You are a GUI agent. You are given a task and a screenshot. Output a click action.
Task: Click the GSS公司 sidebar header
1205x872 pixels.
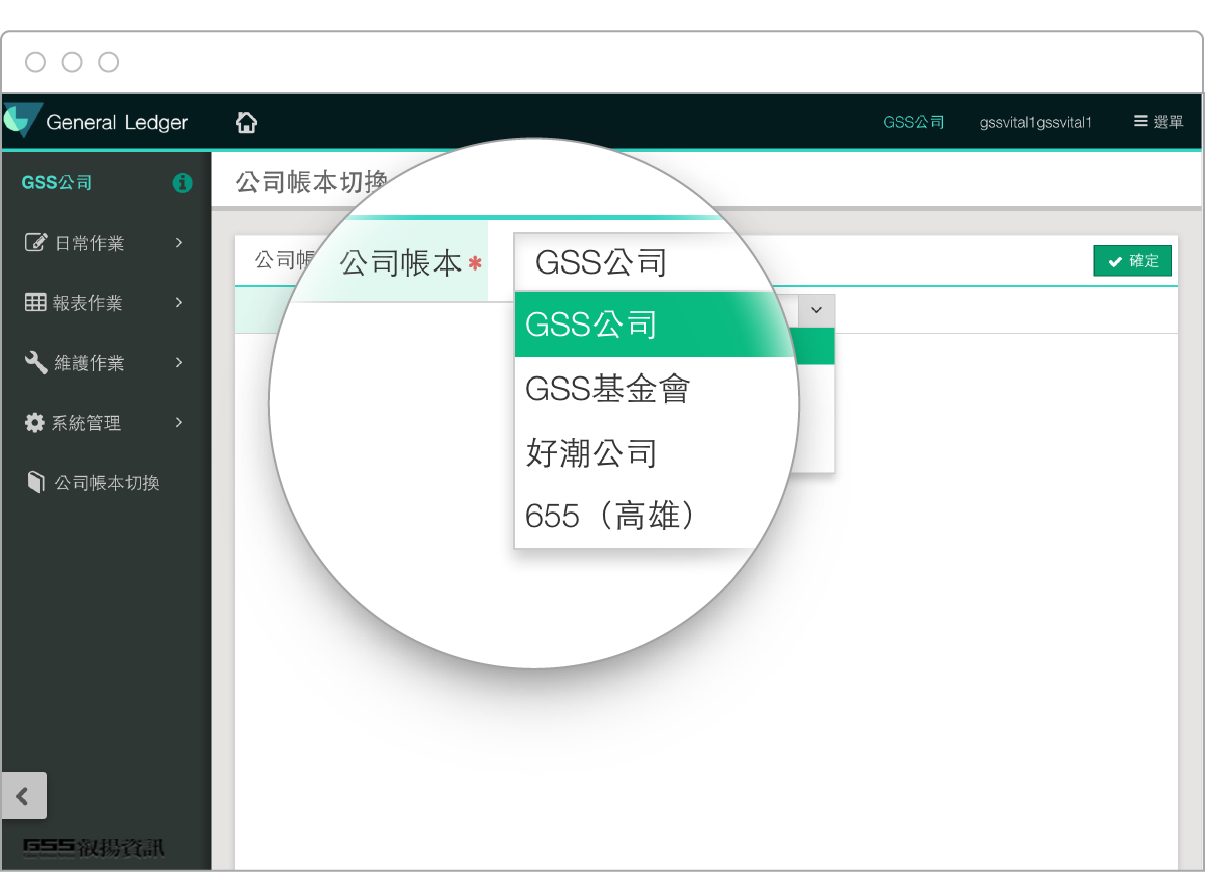[57, 183]
